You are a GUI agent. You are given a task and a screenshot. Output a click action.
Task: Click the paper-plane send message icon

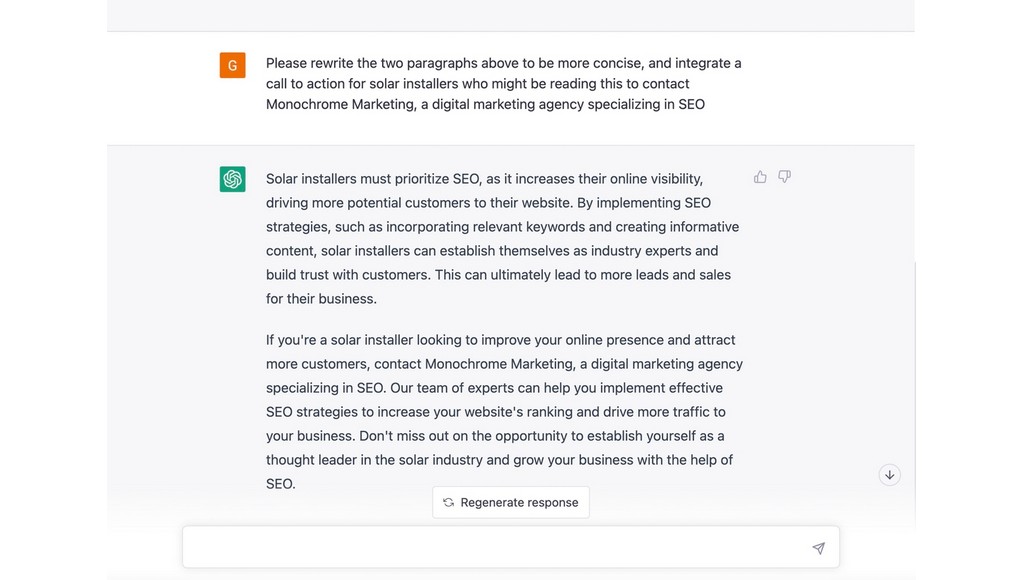pos(818,548)
